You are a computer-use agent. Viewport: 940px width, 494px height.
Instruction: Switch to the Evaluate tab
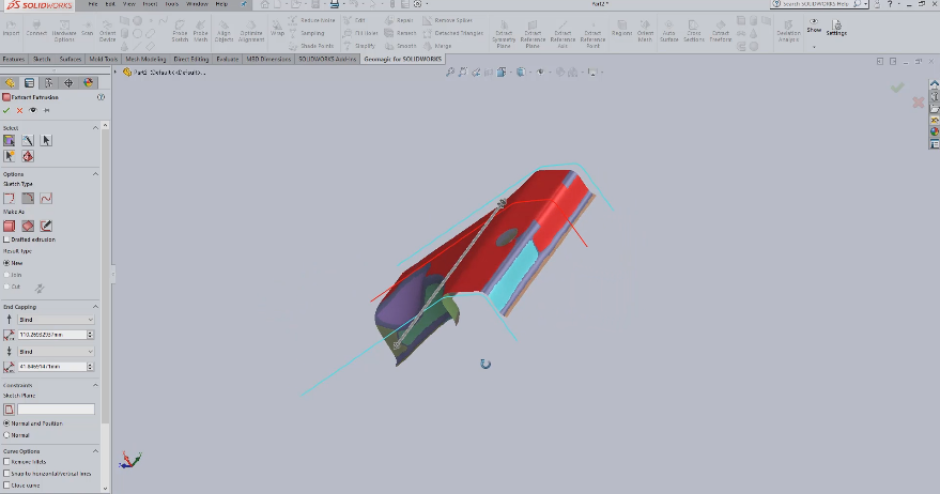pyautogui.click(x=227, y=59)
